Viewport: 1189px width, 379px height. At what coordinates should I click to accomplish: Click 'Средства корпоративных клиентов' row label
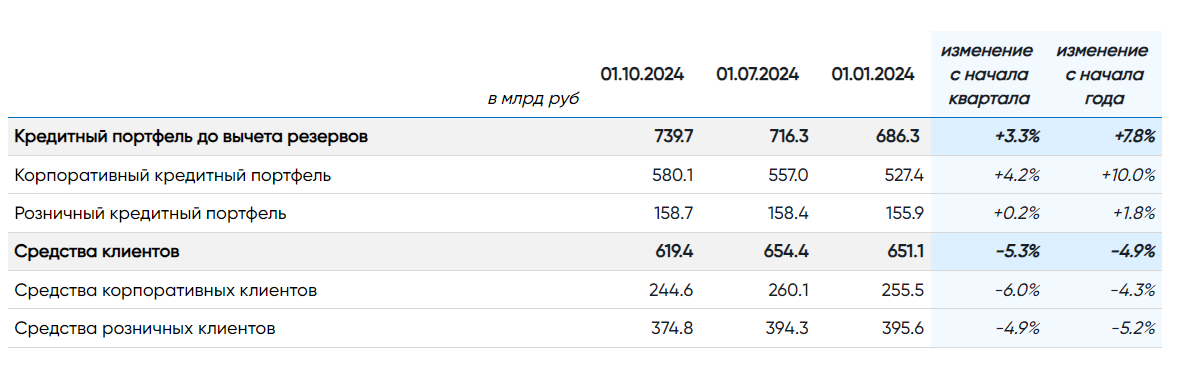pos(165,290)
